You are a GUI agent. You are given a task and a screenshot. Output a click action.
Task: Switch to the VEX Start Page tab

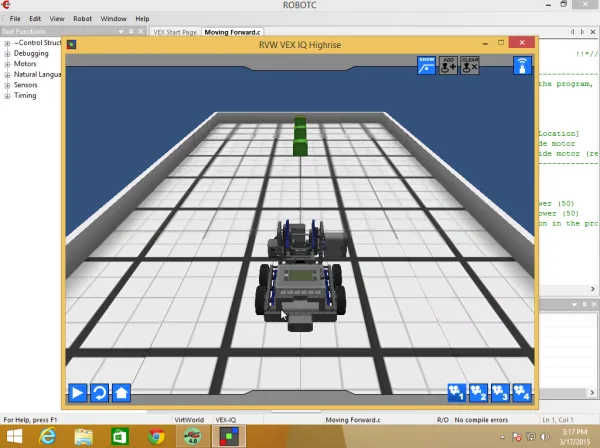click(174, 32)
